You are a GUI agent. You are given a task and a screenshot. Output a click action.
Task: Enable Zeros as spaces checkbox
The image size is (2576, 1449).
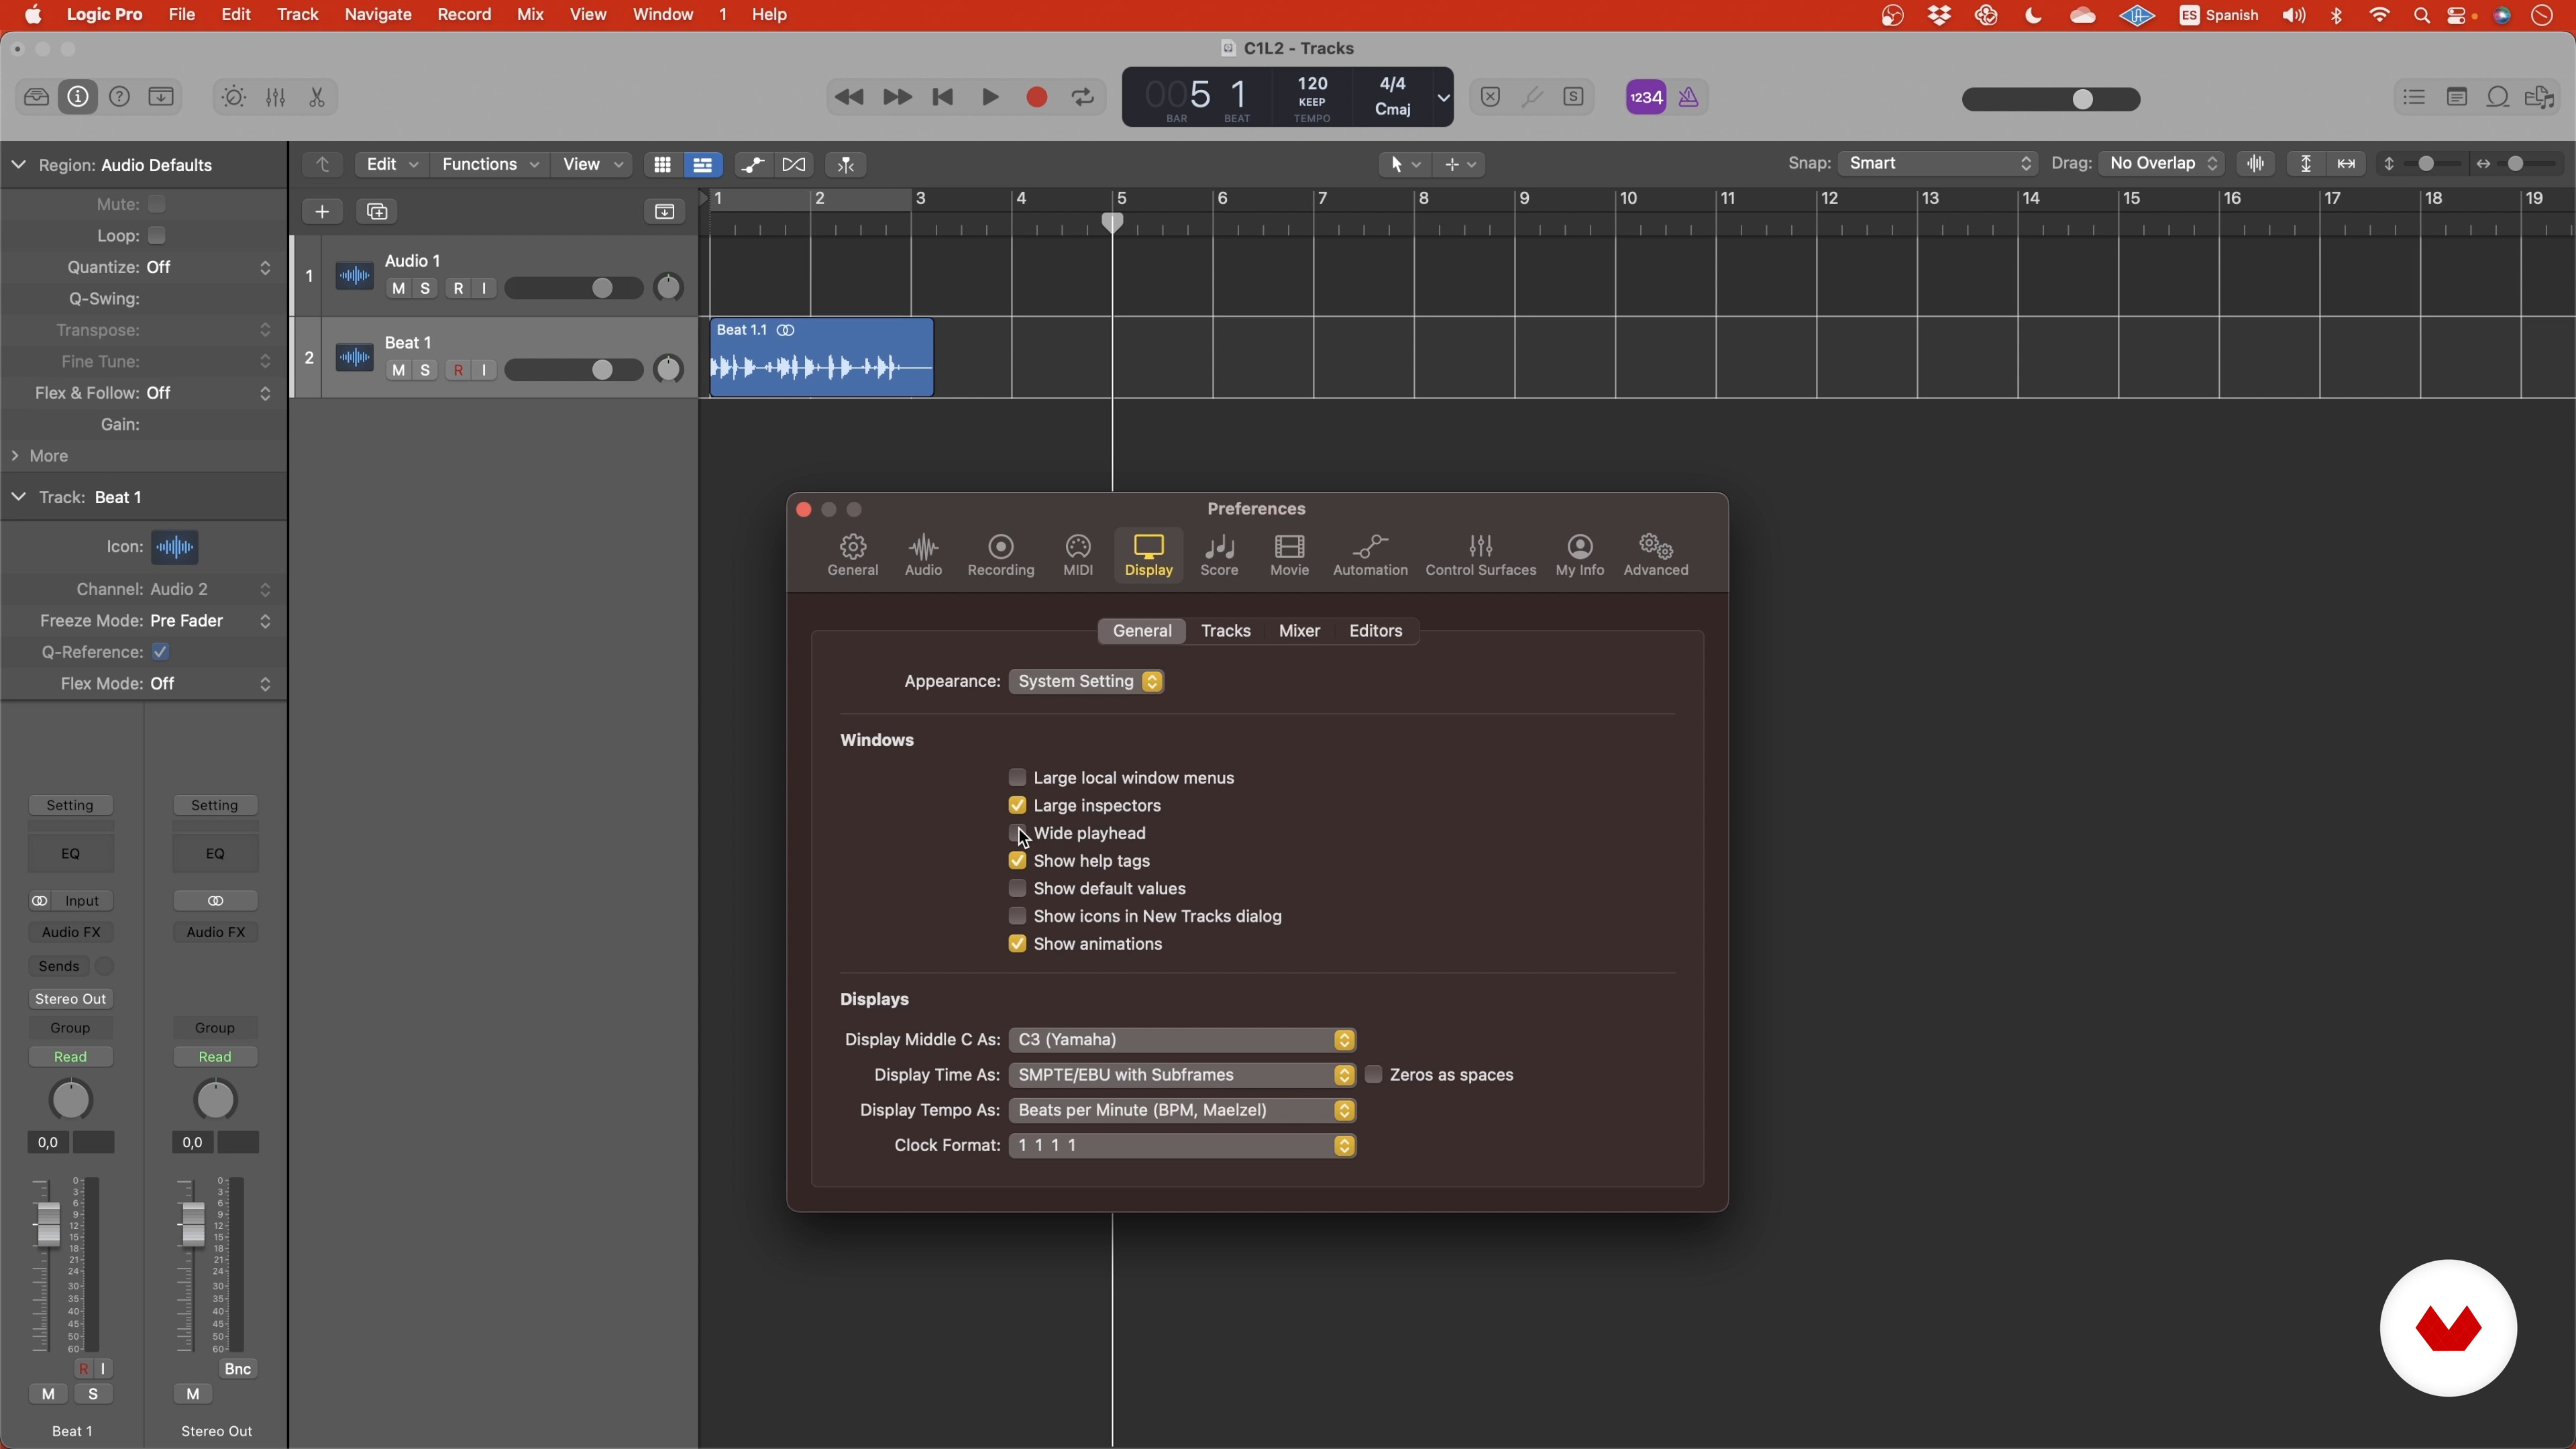[1374, 1075]
